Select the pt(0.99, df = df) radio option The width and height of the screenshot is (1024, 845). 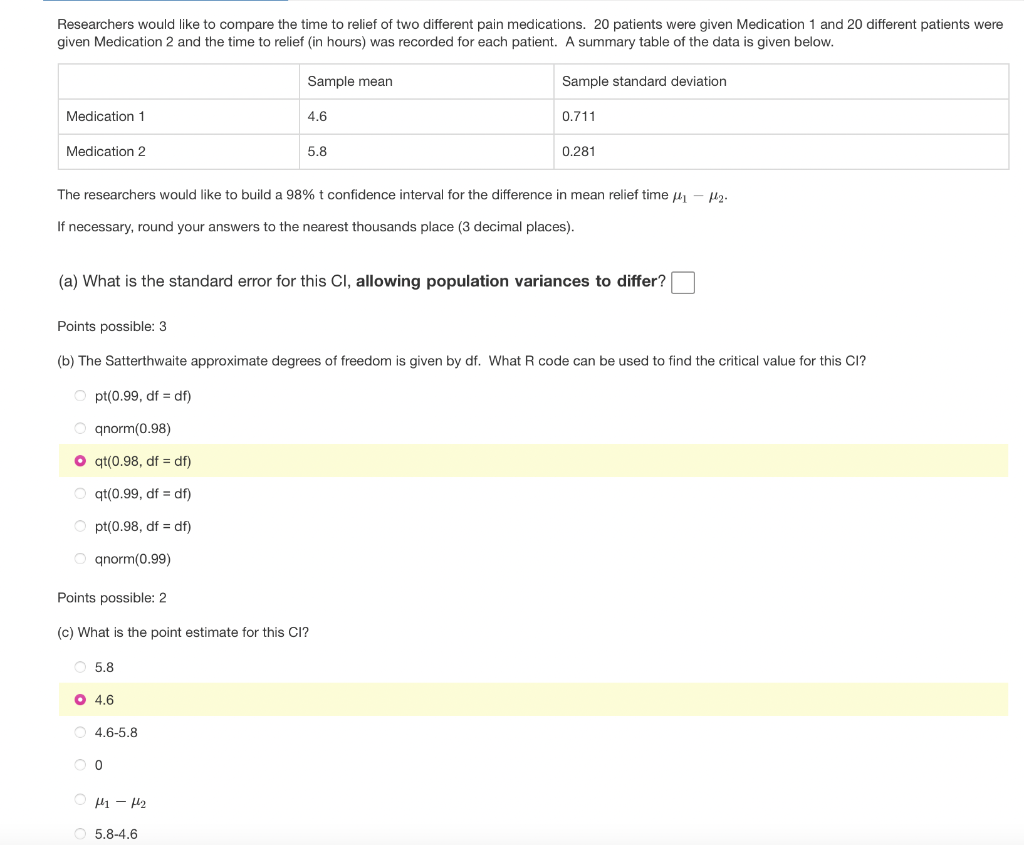point(79,395)
